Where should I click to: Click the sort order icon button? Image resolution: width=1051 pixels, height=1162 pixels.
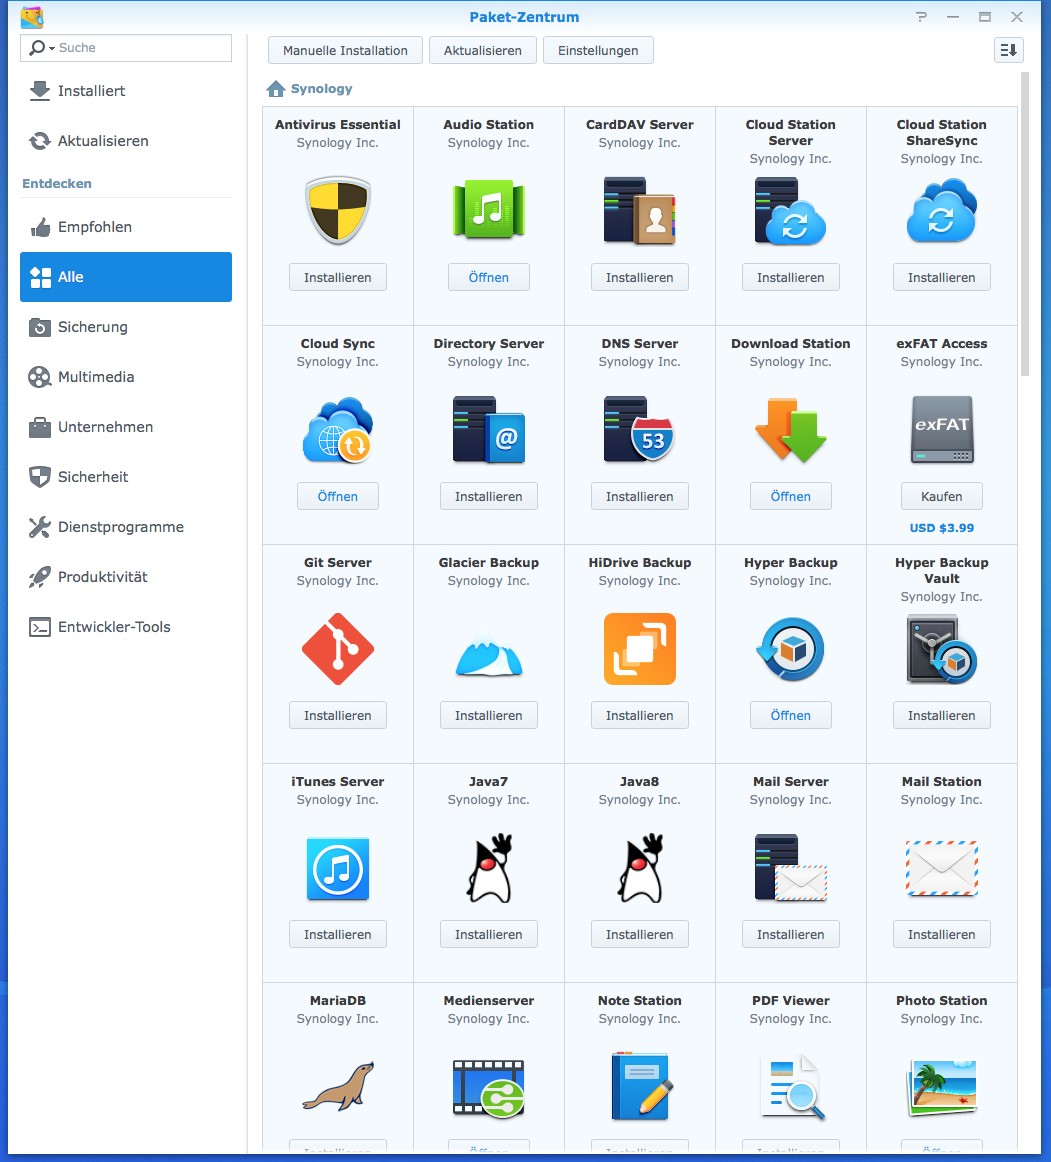(1008, 50)
